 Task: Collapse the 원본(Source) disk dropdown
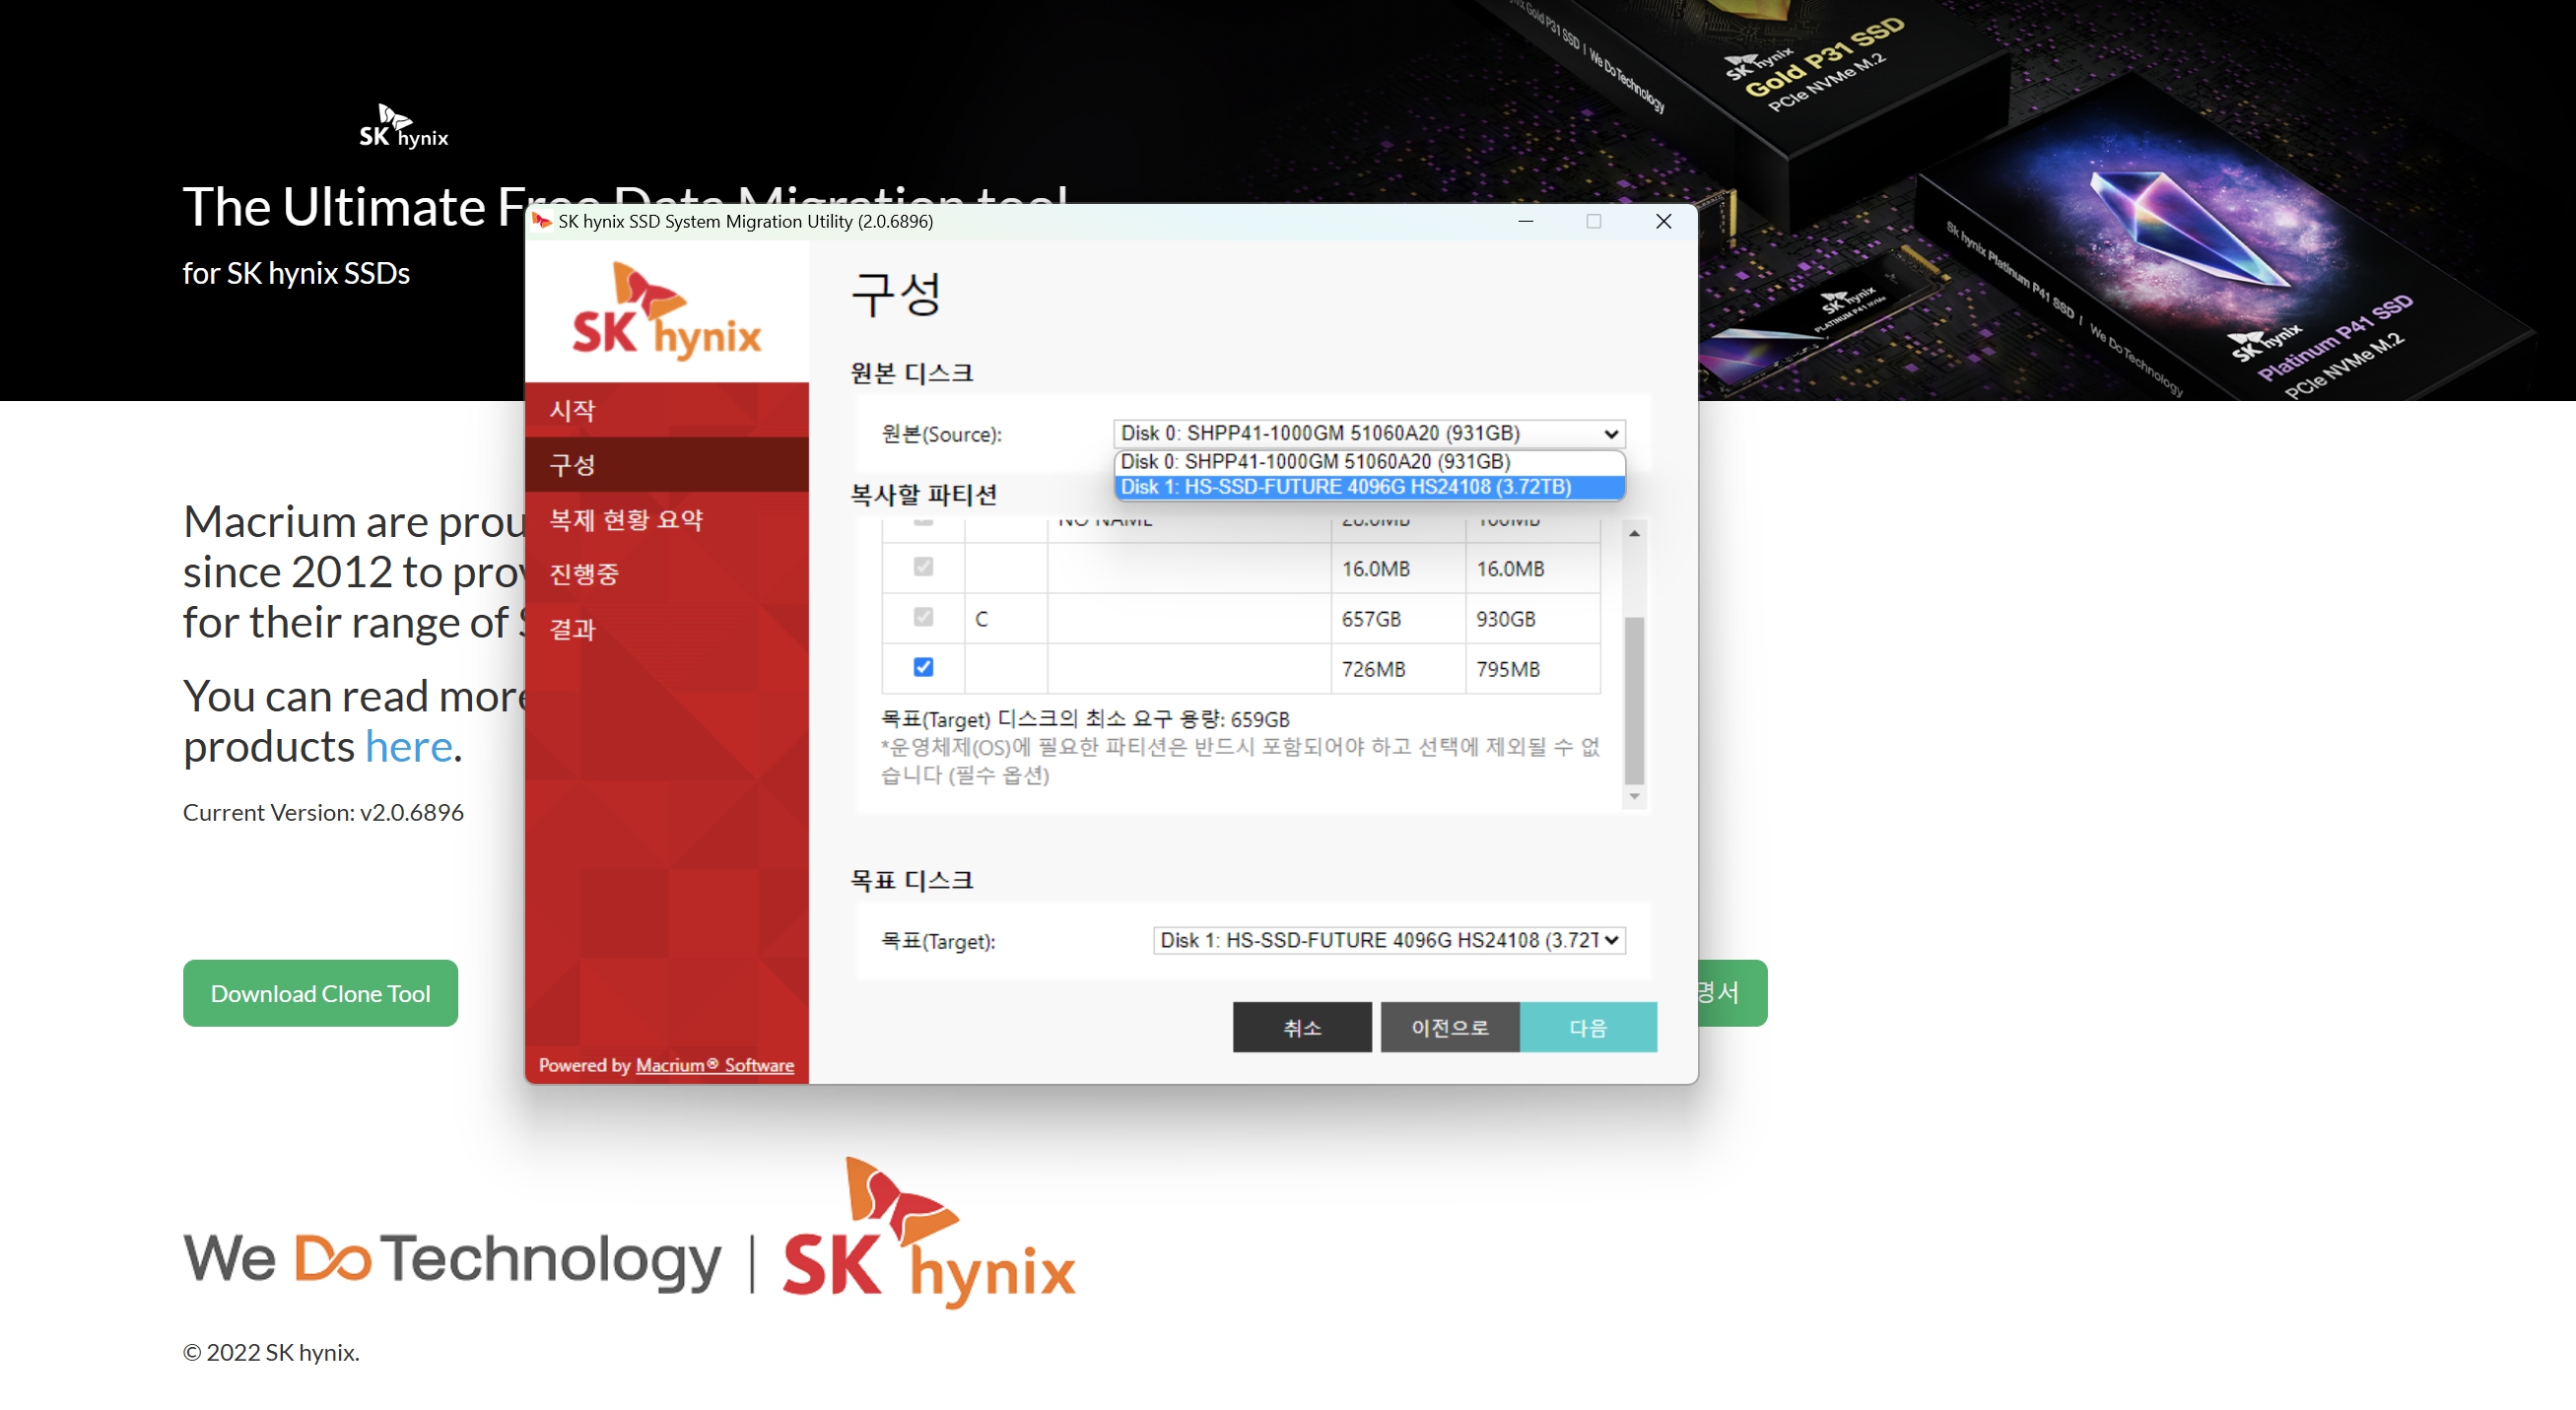coord(1610,433)
